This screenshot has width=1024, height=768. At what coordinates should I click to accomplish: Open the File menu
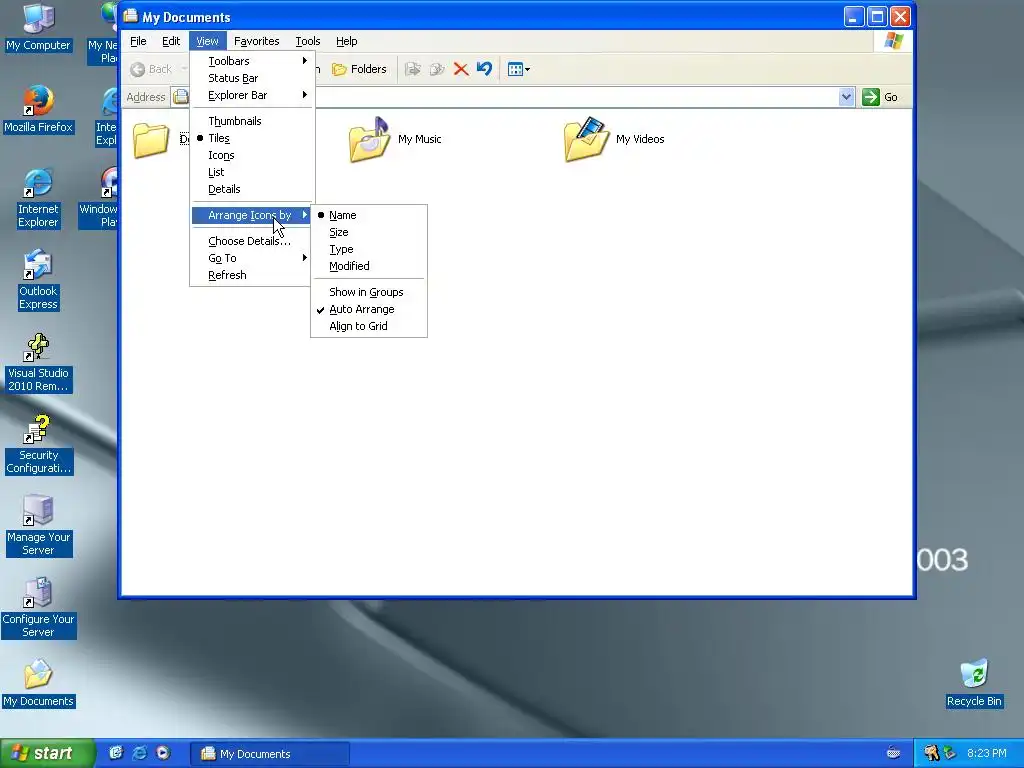point(138,41)
